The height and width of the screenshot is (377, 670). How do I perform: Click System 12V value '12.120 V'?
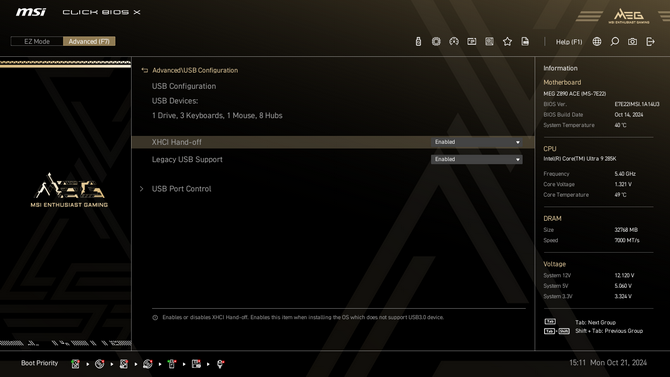click(x=624, y=275)
